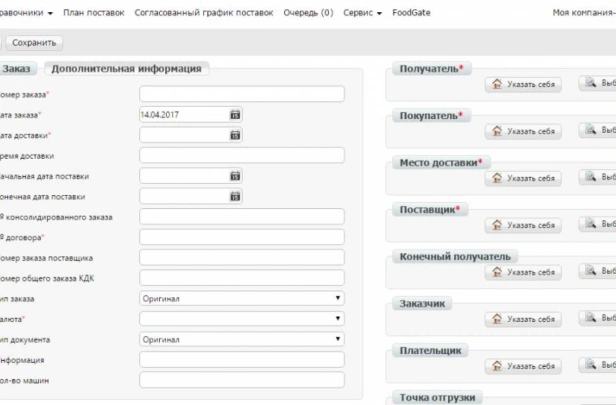Click magnifier select button under Место доставки

(597, 177)
